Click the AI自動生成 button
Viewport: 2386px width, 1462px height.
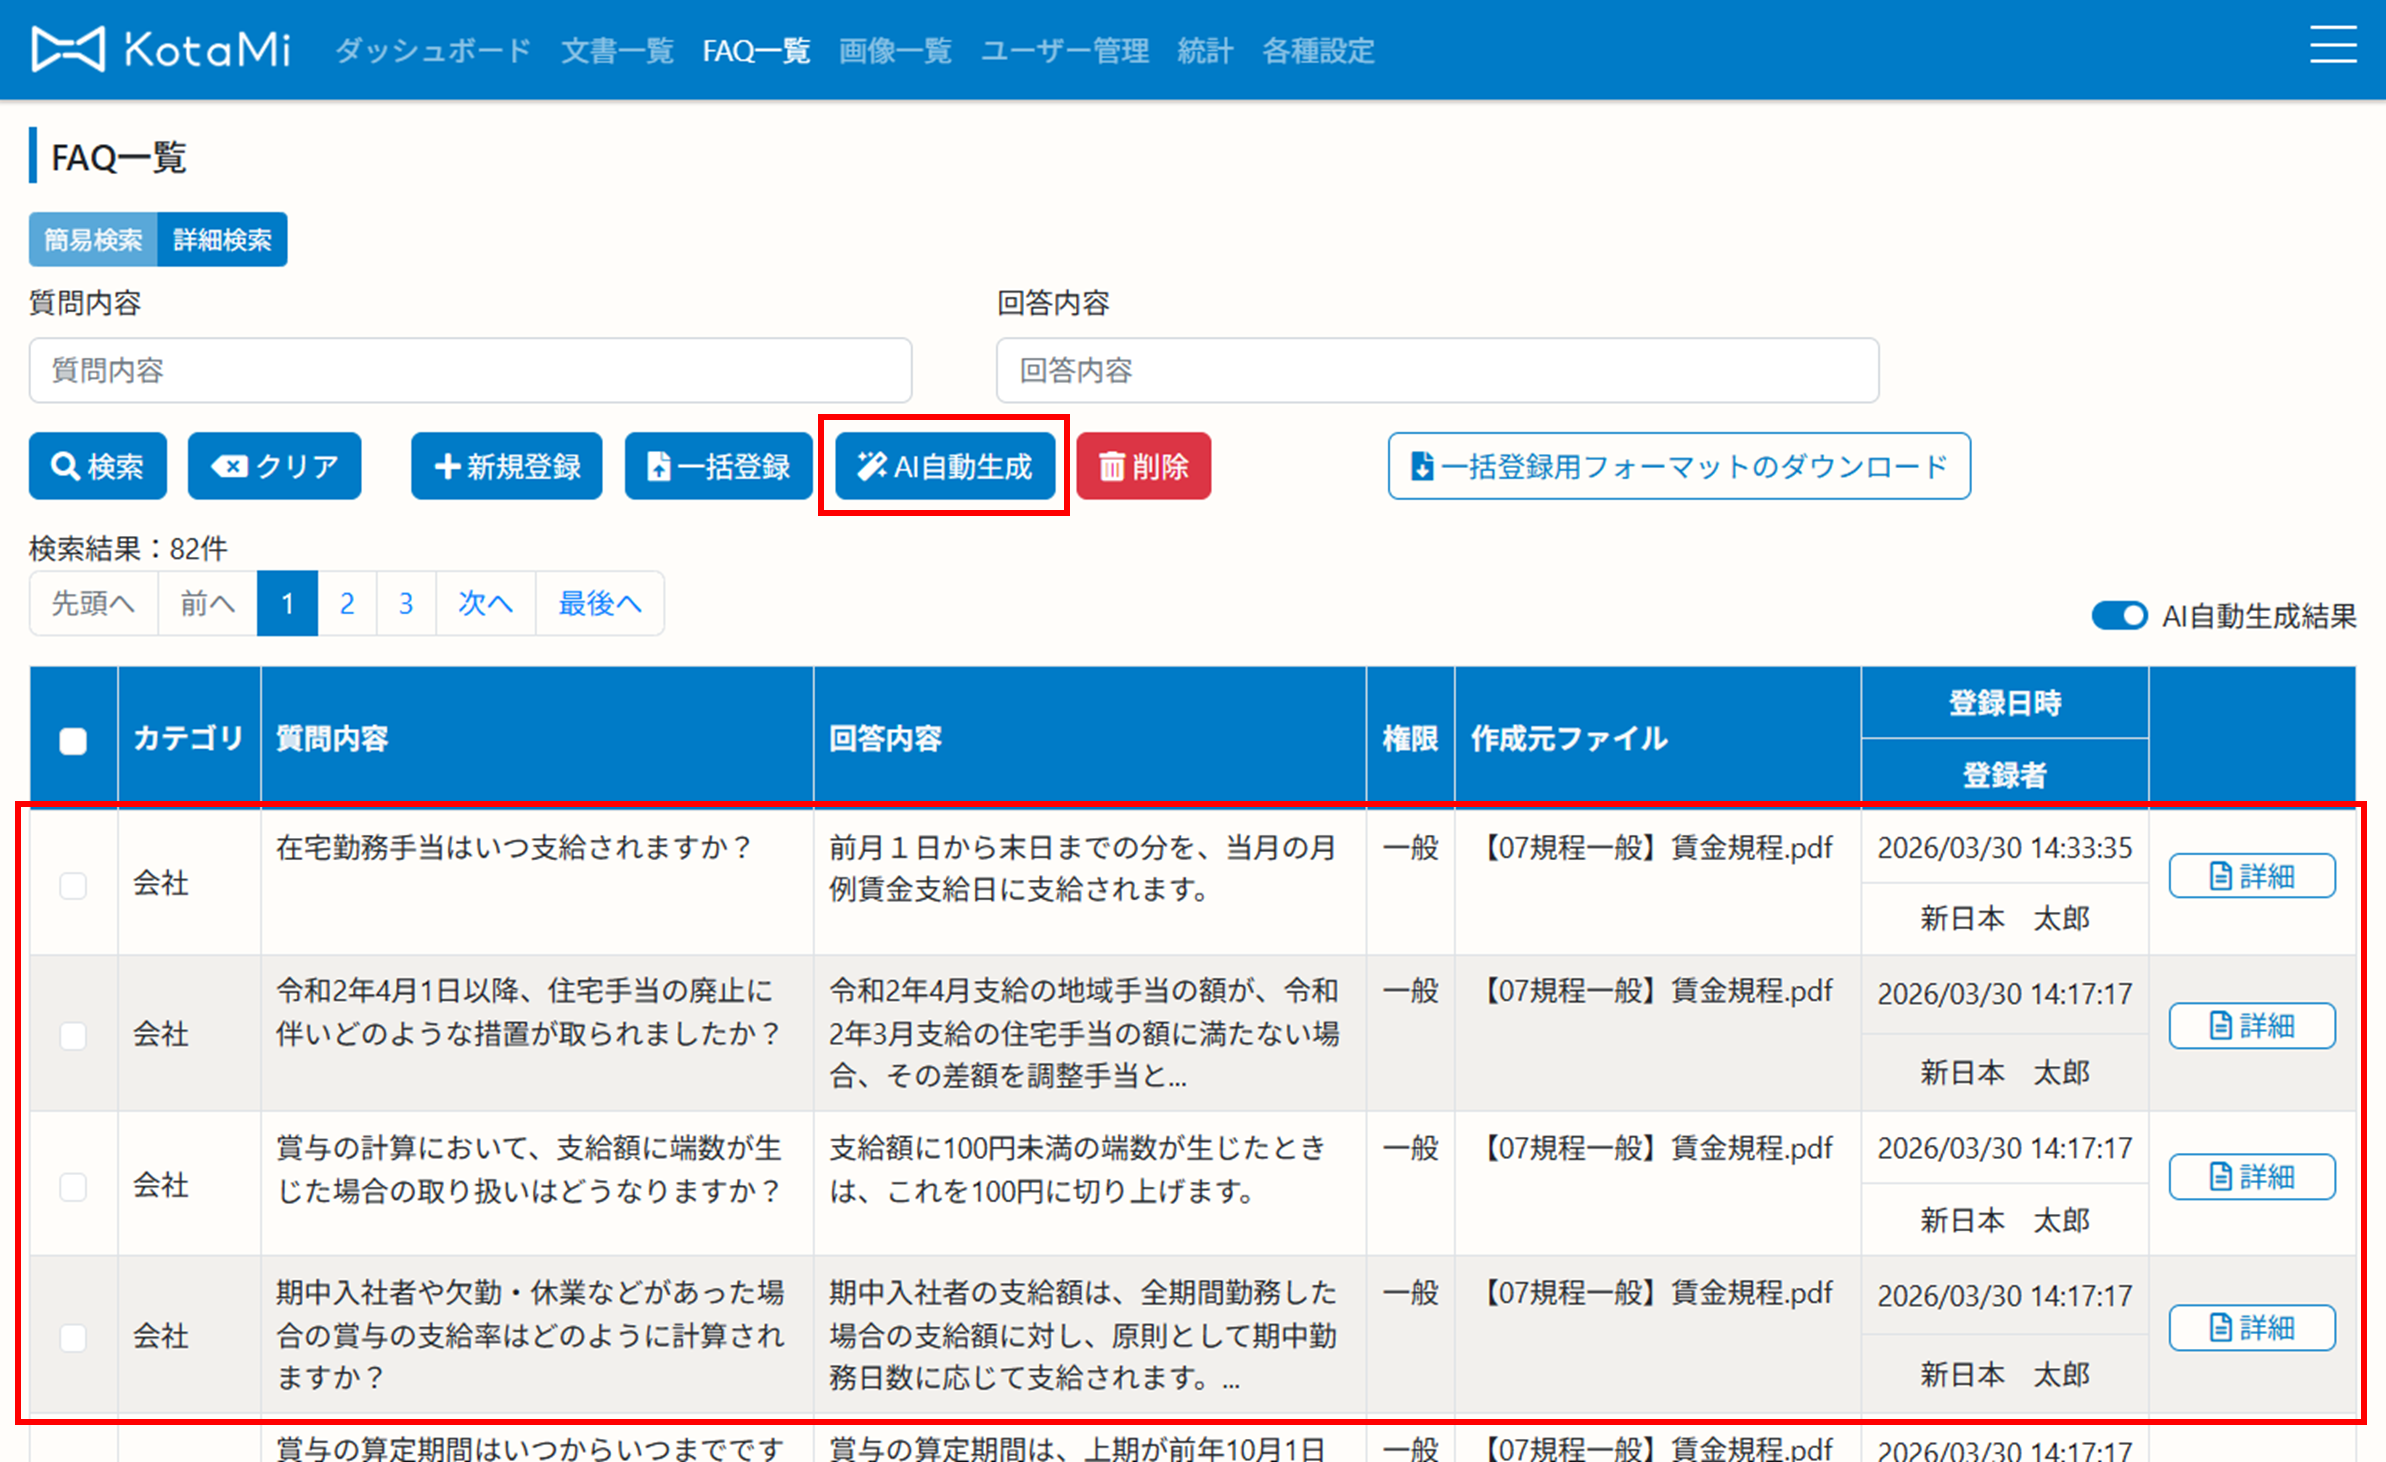(945, 466)
